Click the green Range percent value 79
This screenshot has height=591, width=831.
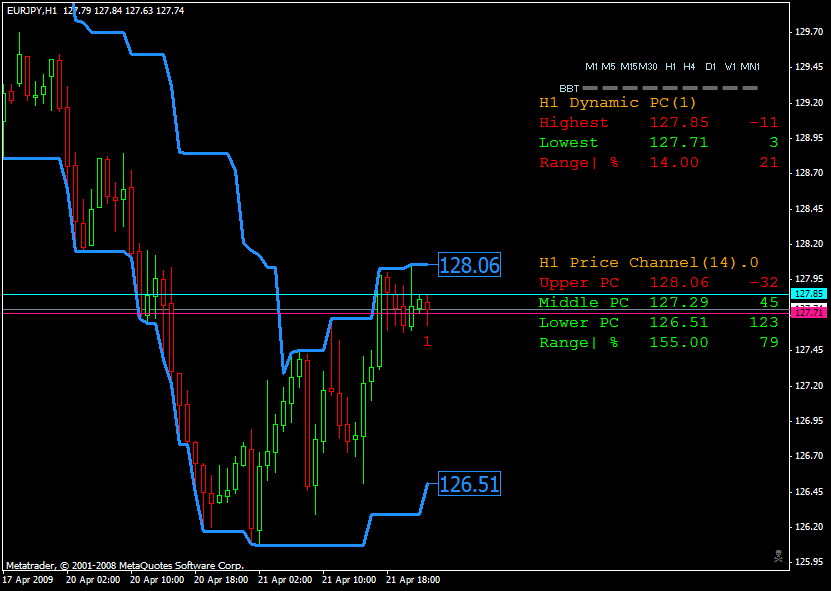point(769,343)
